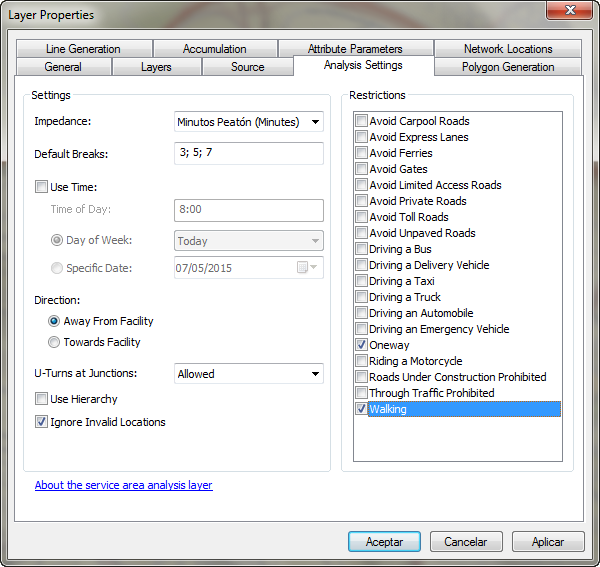Image resolution: width=600 pixels, height=567 pixels.
Task: Enable the Use Time checkbox
Action: (x=41, y=187)
